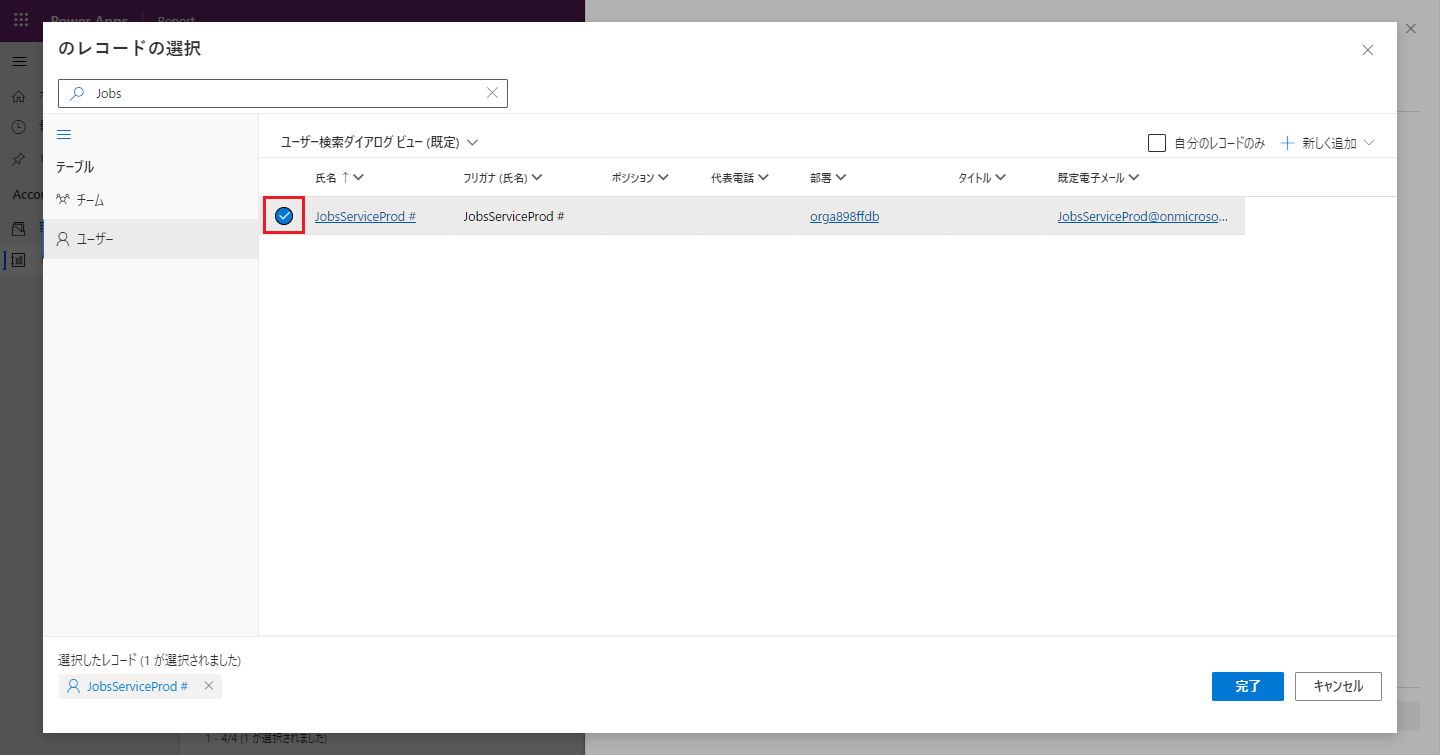Viewport: 1440px width, 755px height.
Task: Open orga898ffdb department link
Action: pos(845,216)
